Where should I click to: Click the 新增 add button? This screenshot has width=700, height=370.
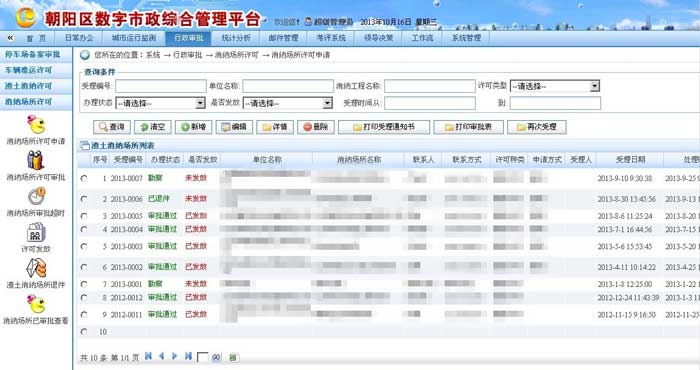pyautogui.click(x=193, y=127)
